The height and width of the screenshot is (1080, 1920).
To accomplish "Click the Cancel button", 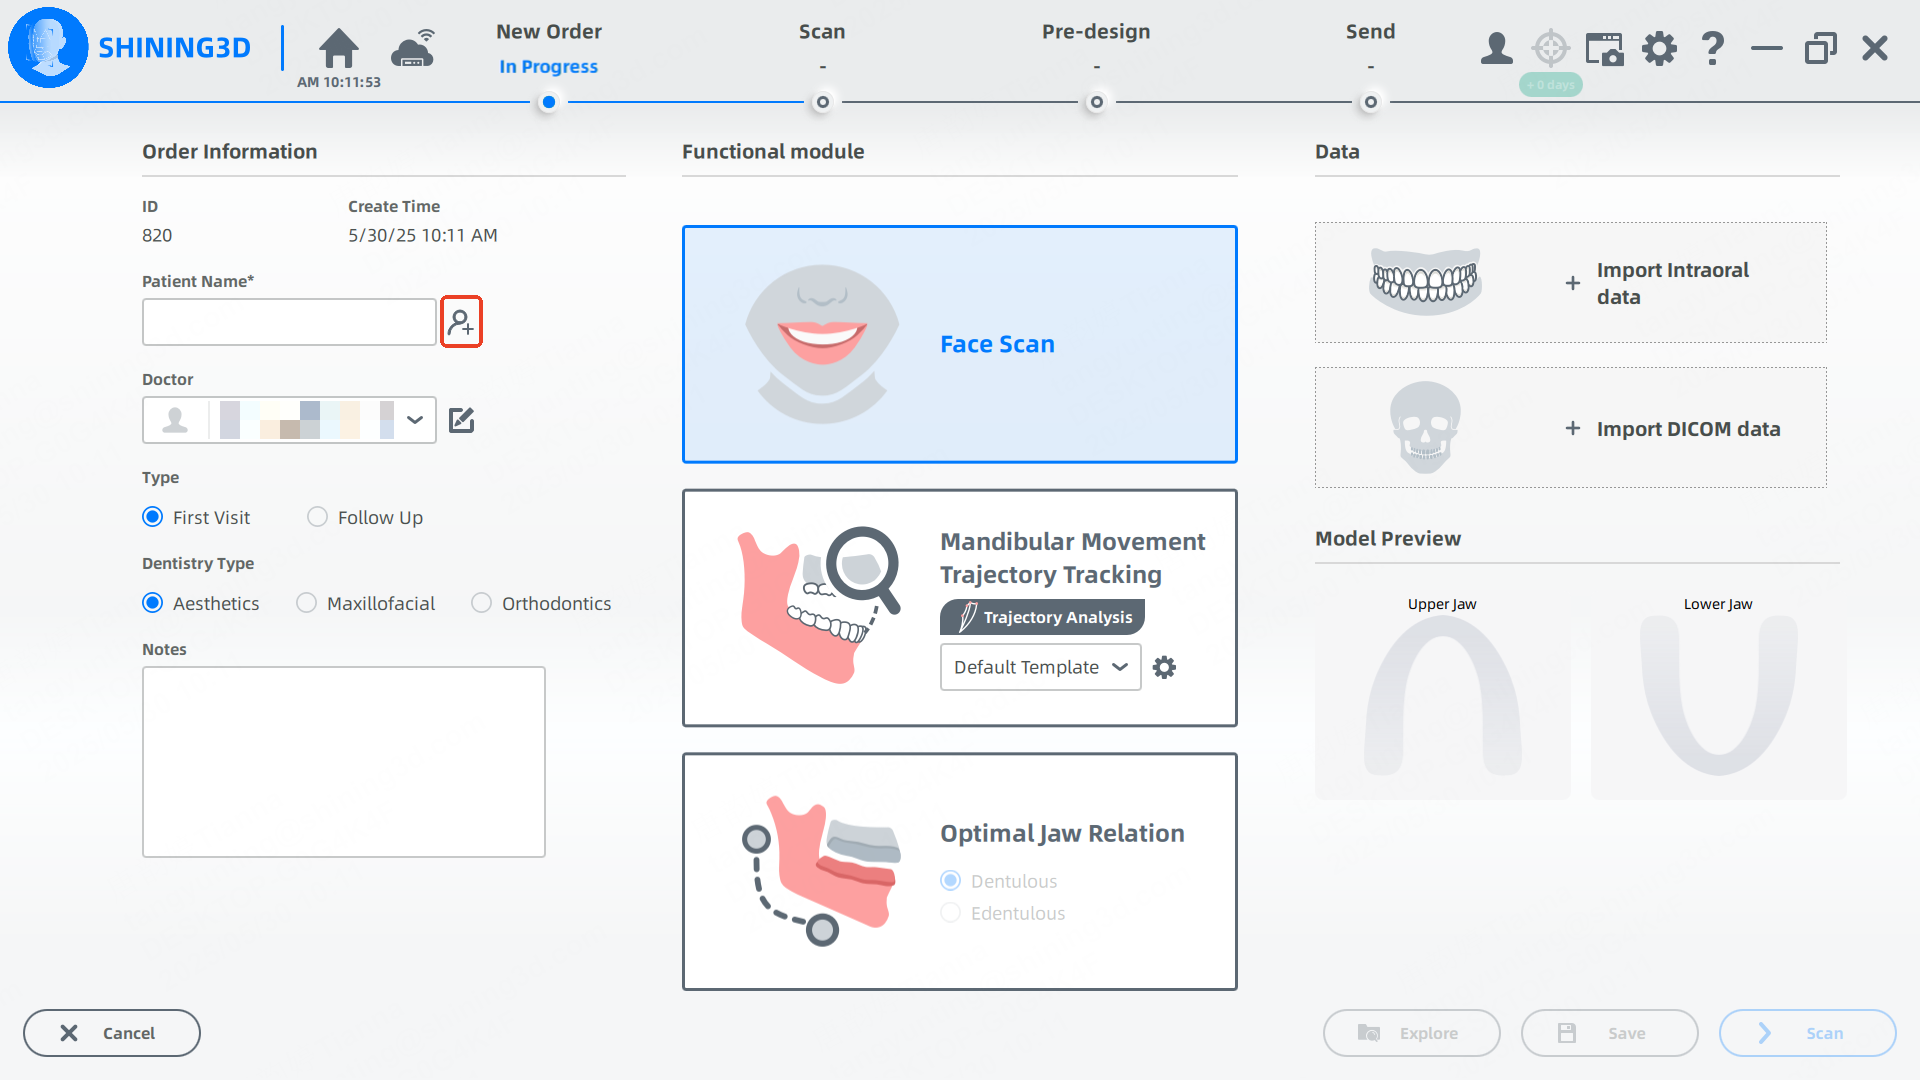I will [111, 1033].
